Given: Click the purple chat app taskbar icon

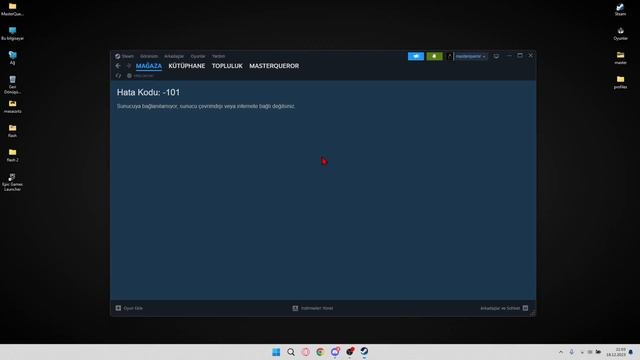Looking at the screenshot, I should (x=335, y=351).
